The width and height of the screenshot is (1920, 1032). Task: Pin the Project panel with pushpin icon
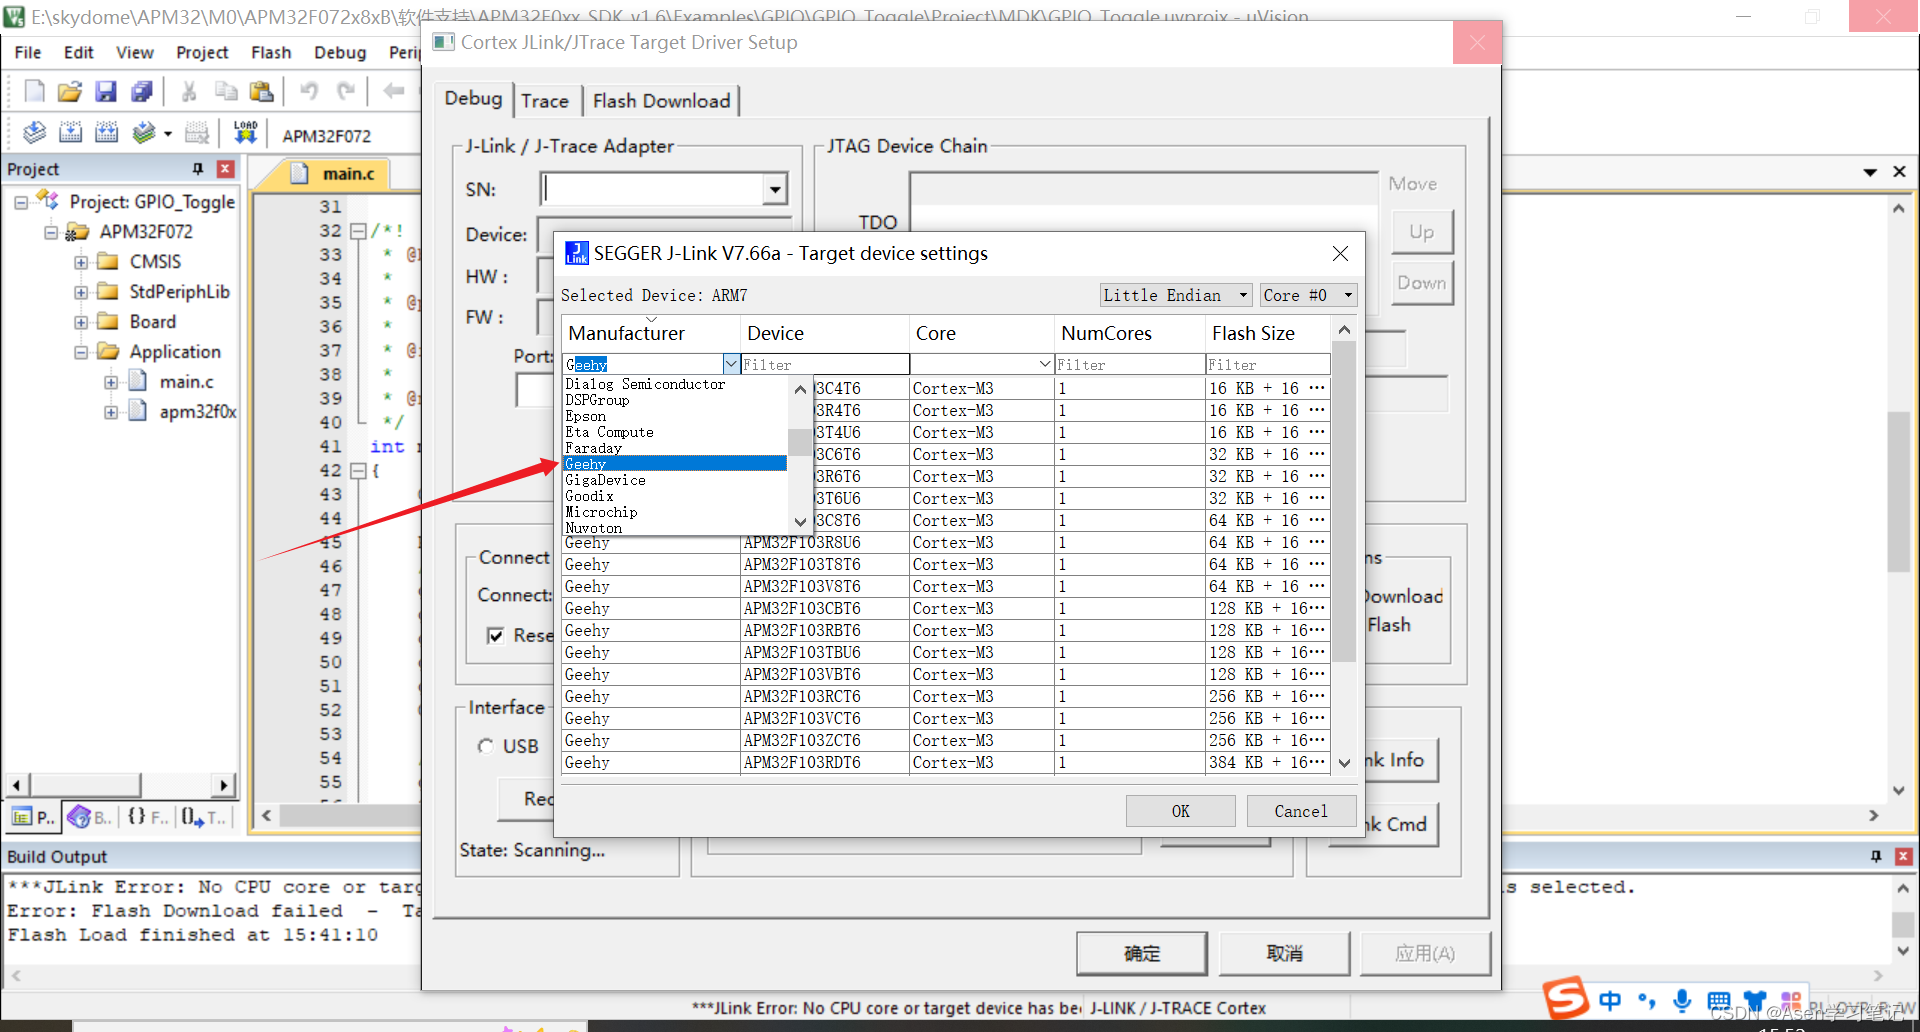pyautogui.click(x=198, y=169)
